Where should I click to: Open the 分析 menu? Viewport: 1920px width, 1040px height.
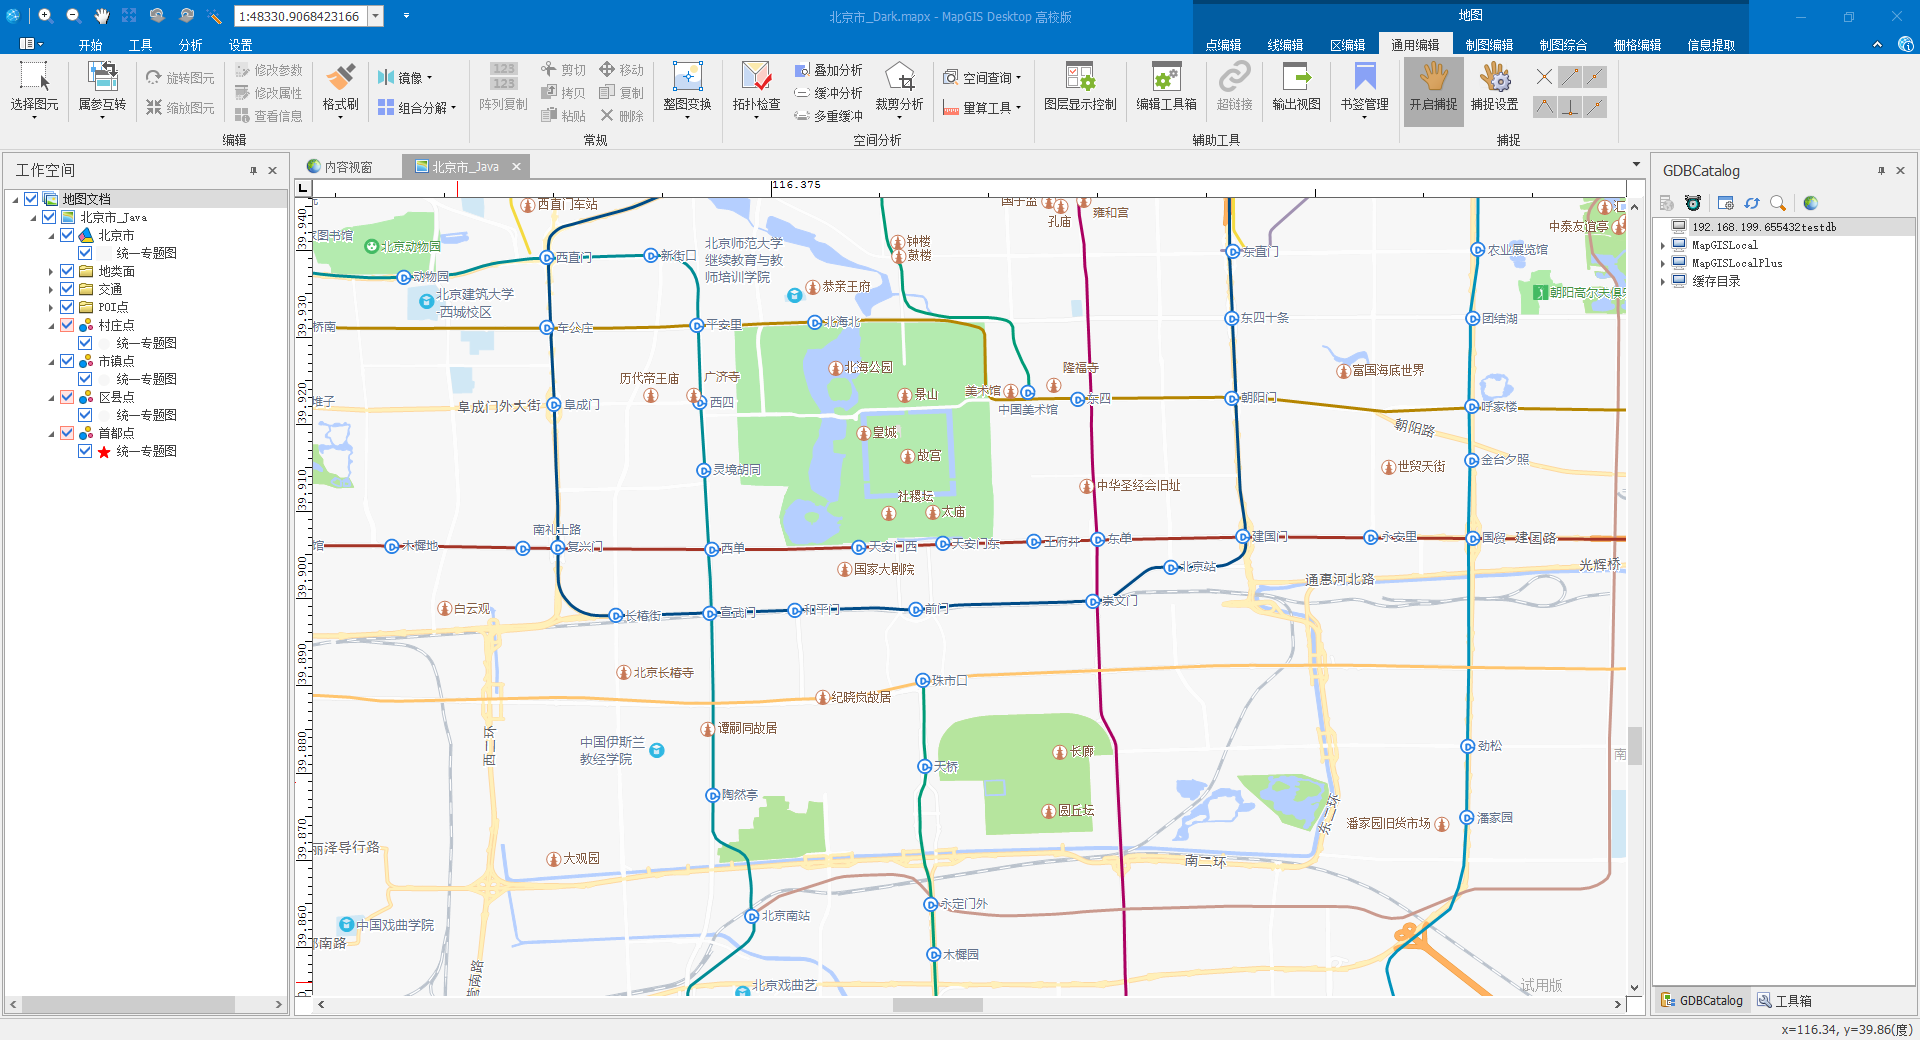(x=190, y=45)
